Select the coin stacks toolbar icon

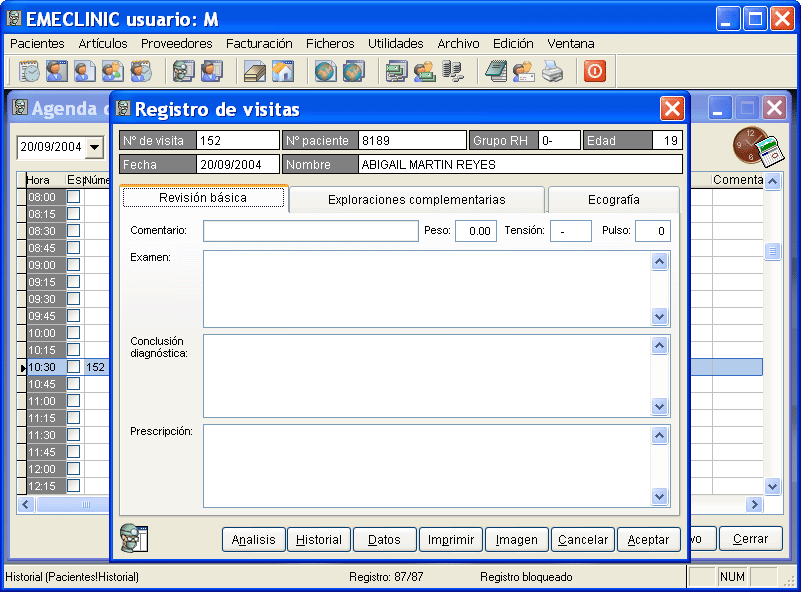tap(453, 71)
